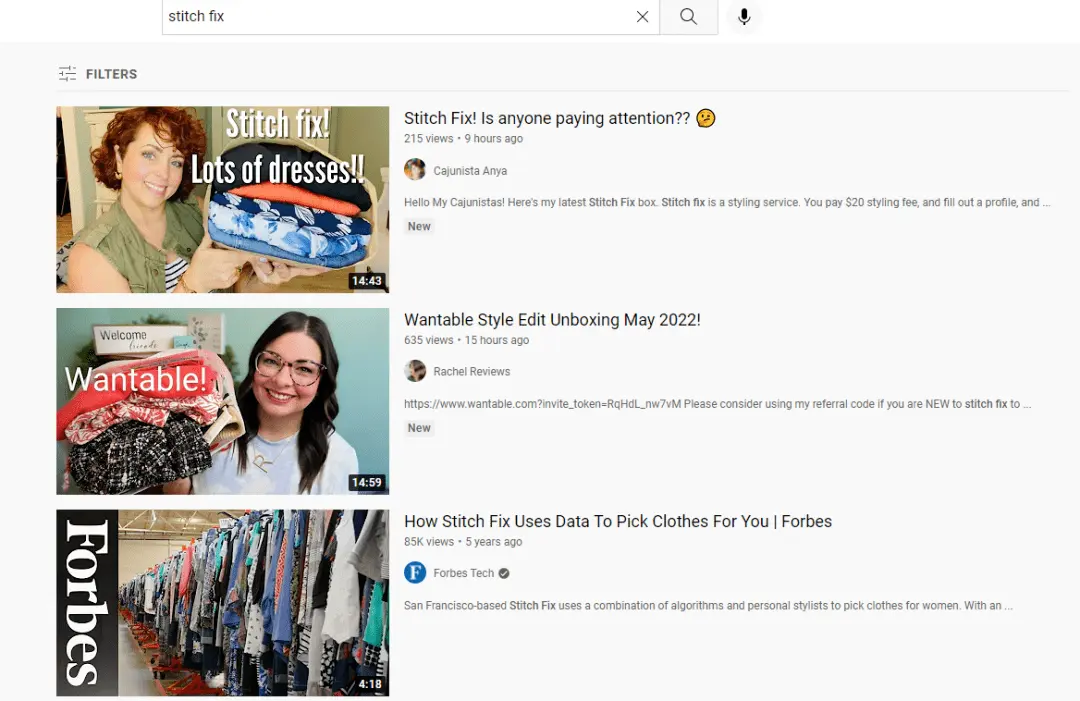Viewport: 1080px width, 701px height.
Task: Open the Wantable video thumbnail
Action: pyautogui.click(x=222, y=401)
